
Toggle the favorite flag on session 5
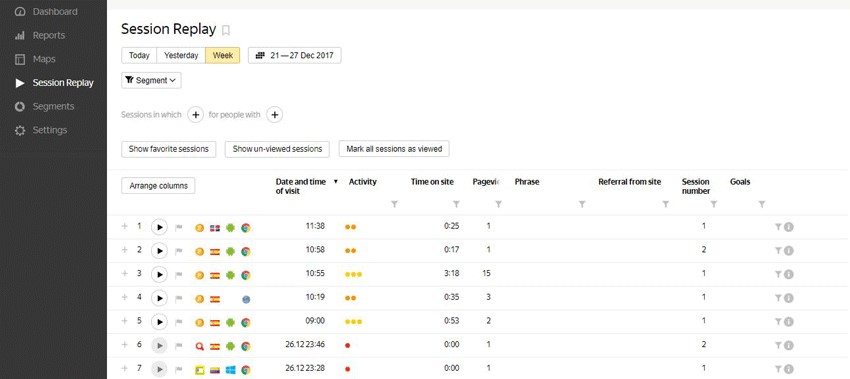pos(179,322)
